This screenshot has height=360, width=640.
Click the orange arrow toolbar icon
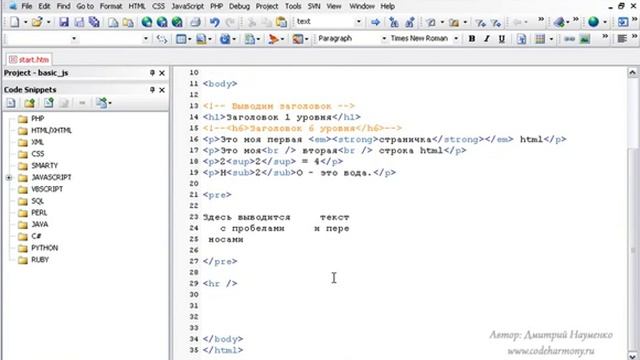tap(273, 39)
